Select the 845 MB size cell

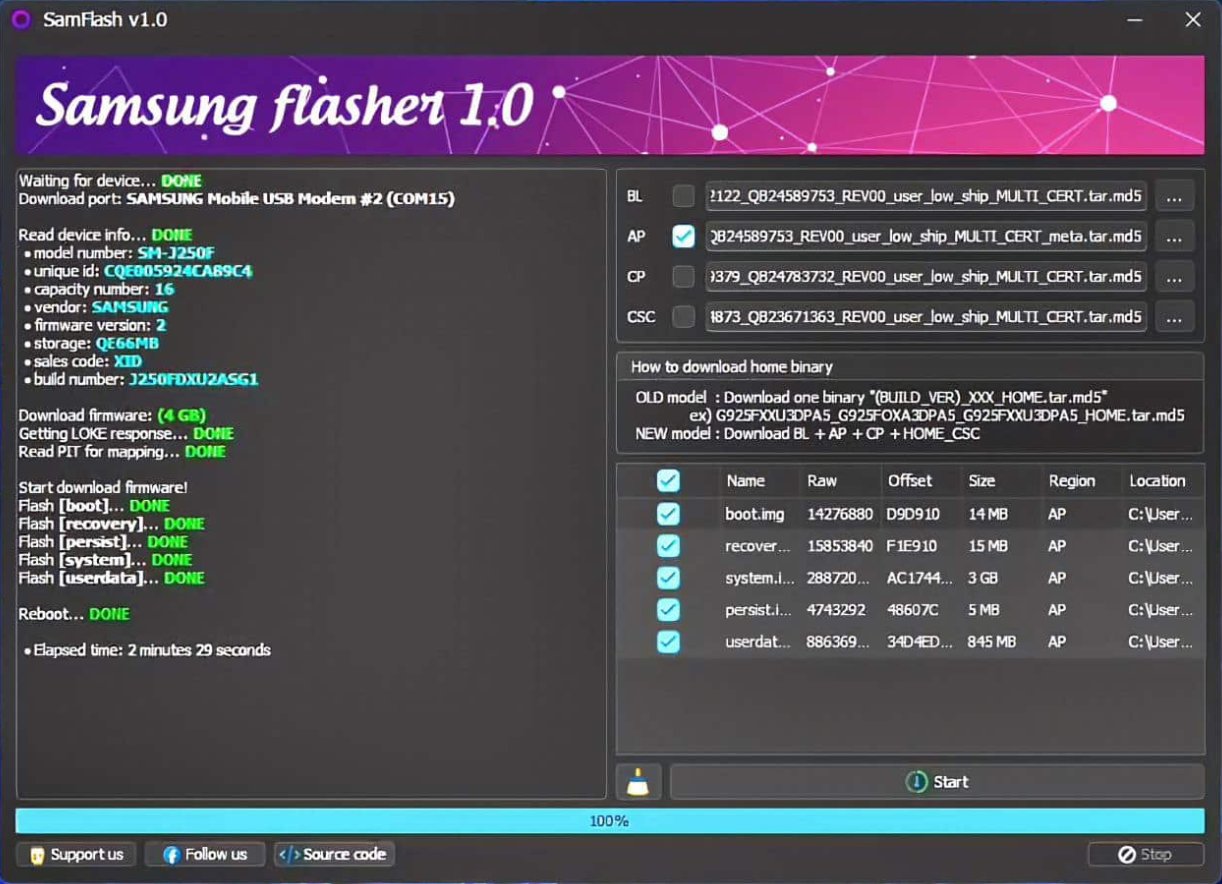pos(992,642)
